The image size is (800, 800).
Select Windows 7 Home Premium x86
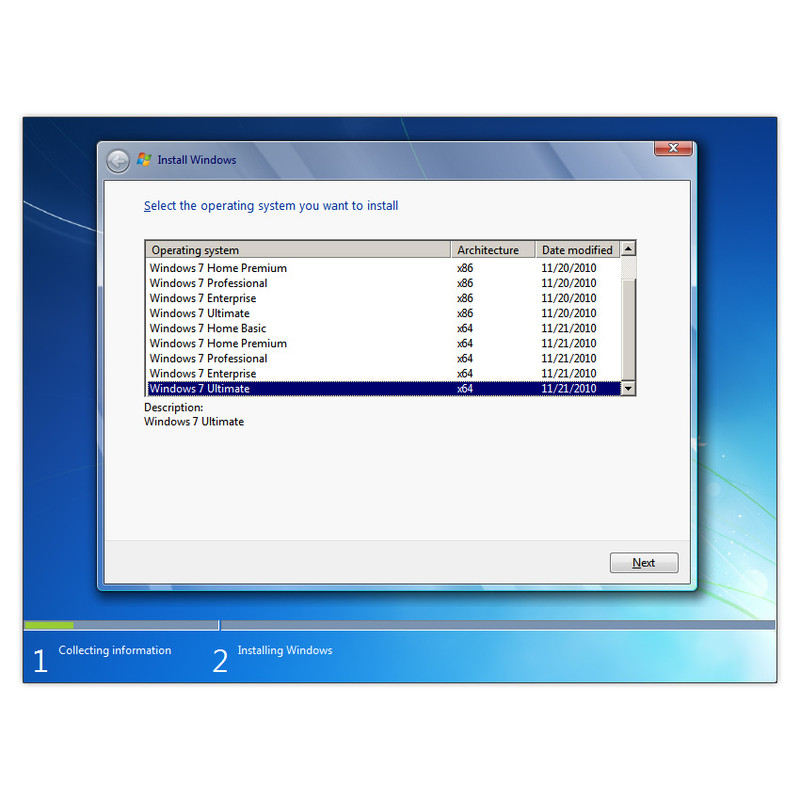384,268
